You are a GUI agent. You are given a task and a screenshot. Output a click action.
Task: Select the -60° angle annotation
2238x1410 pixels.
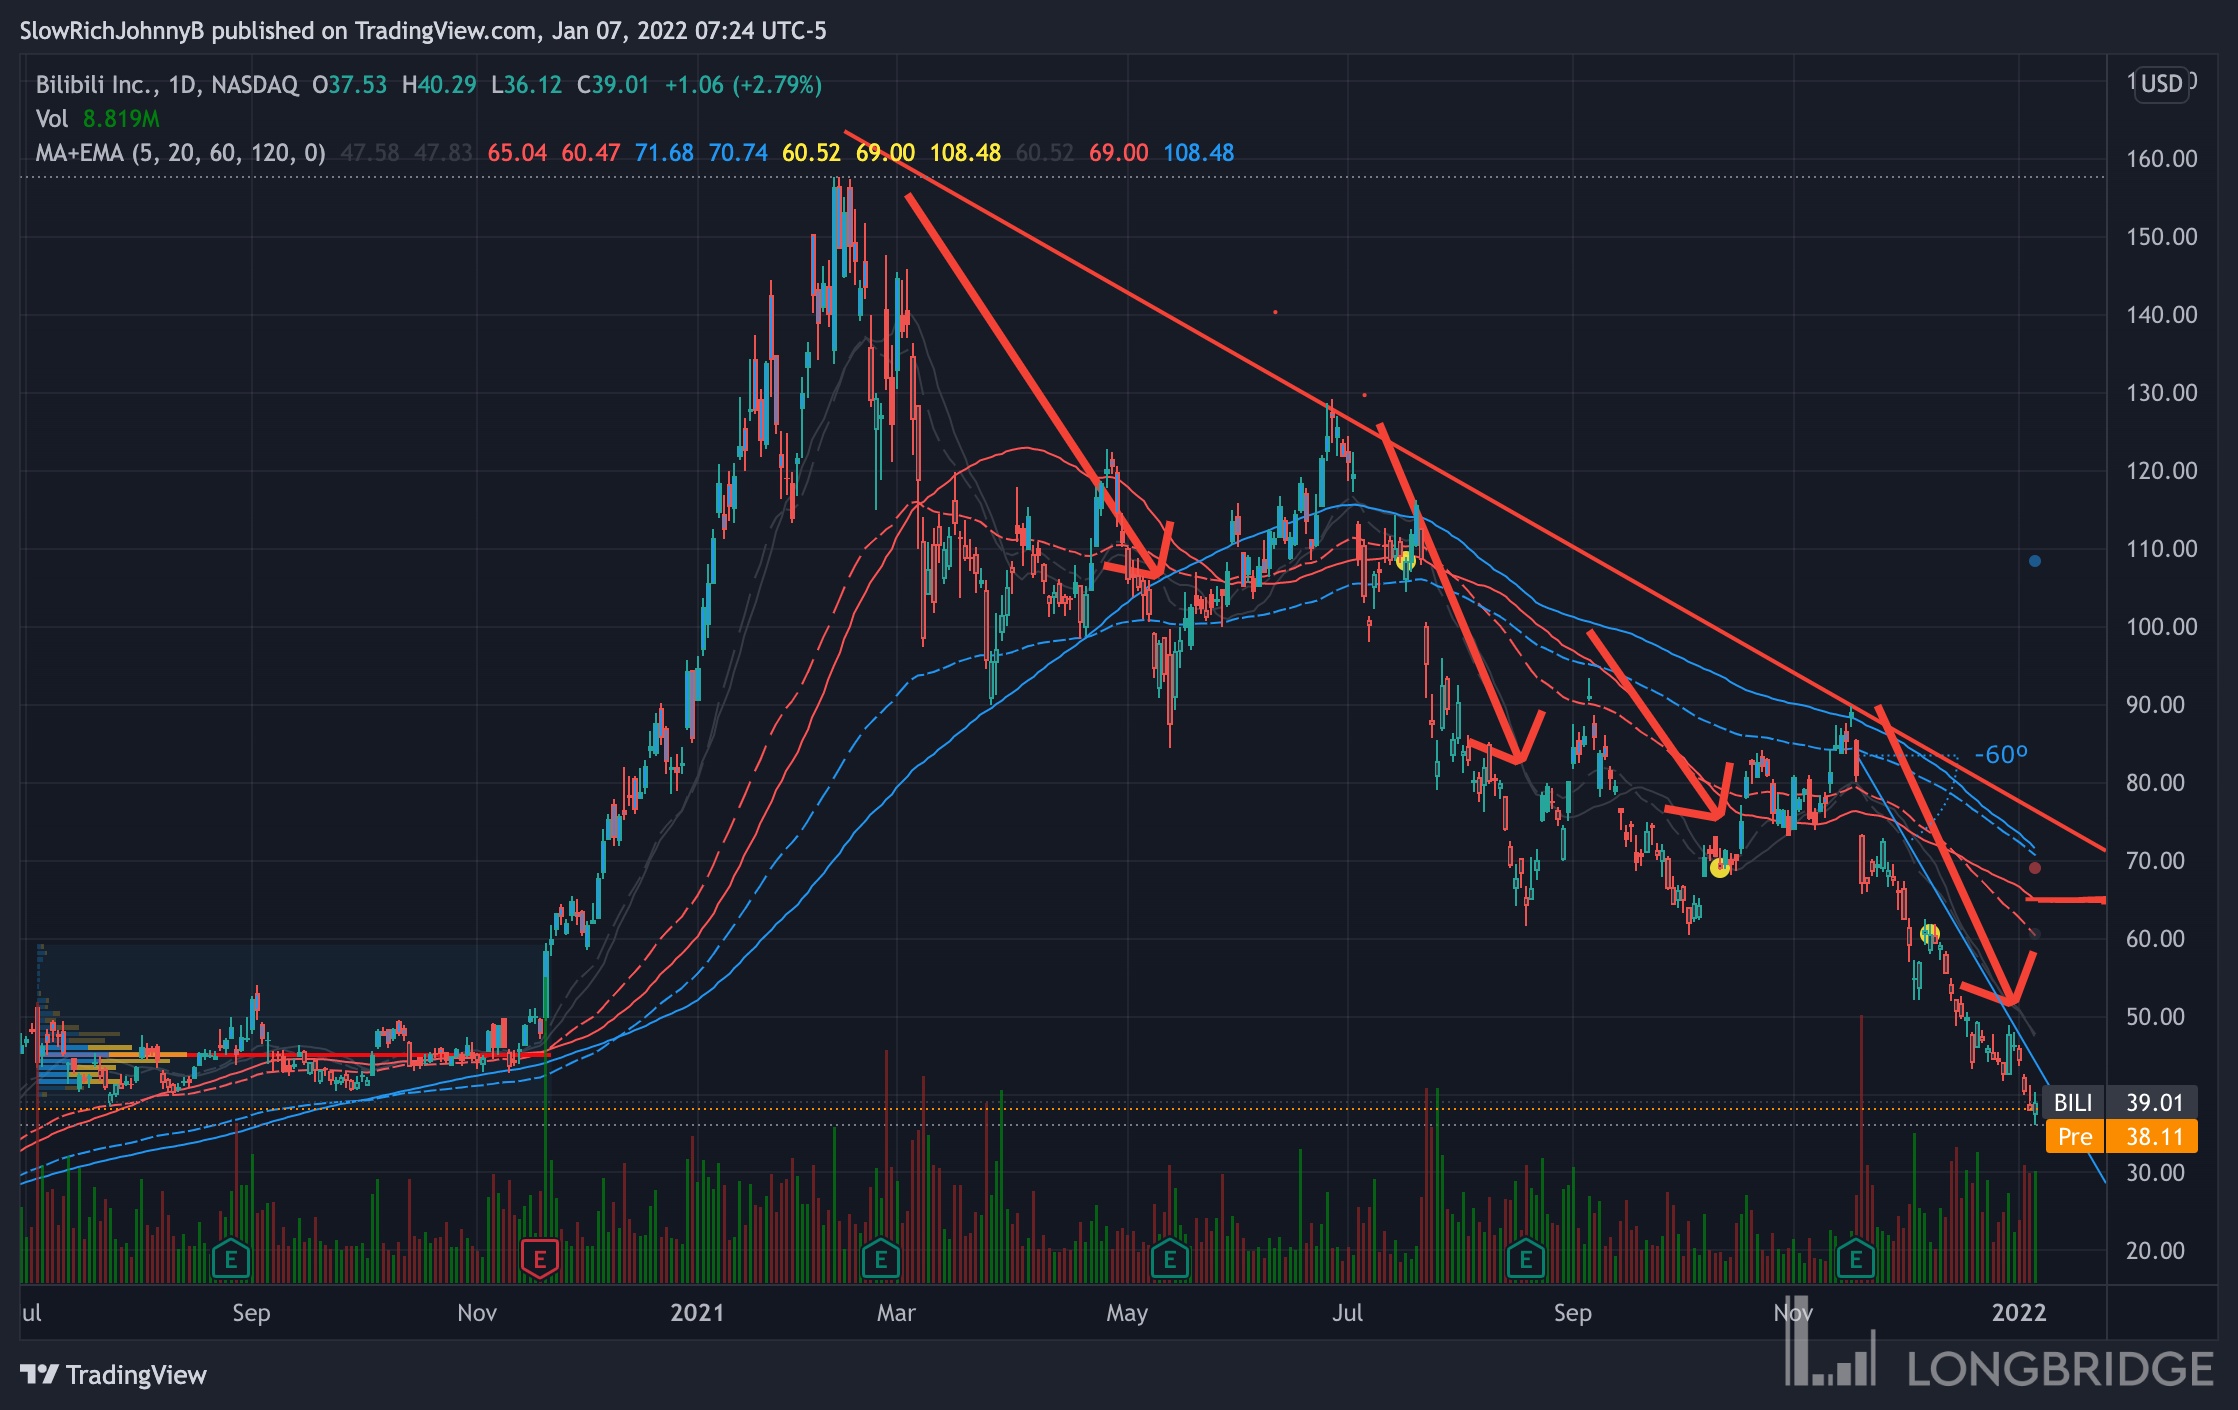[2001, 755]
